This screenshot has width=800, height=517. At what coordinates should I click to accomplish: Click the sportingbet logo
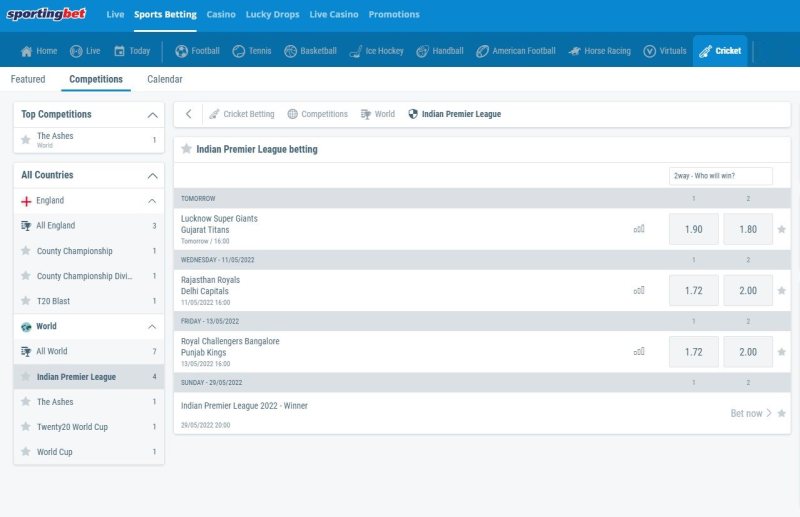click(48, 15)
